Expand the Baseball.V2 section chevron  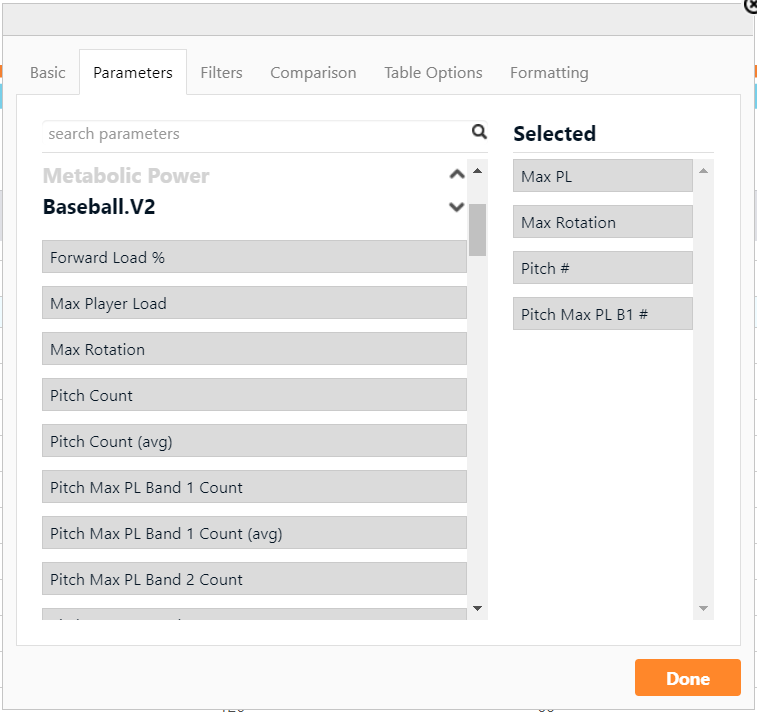coord(457,207)
